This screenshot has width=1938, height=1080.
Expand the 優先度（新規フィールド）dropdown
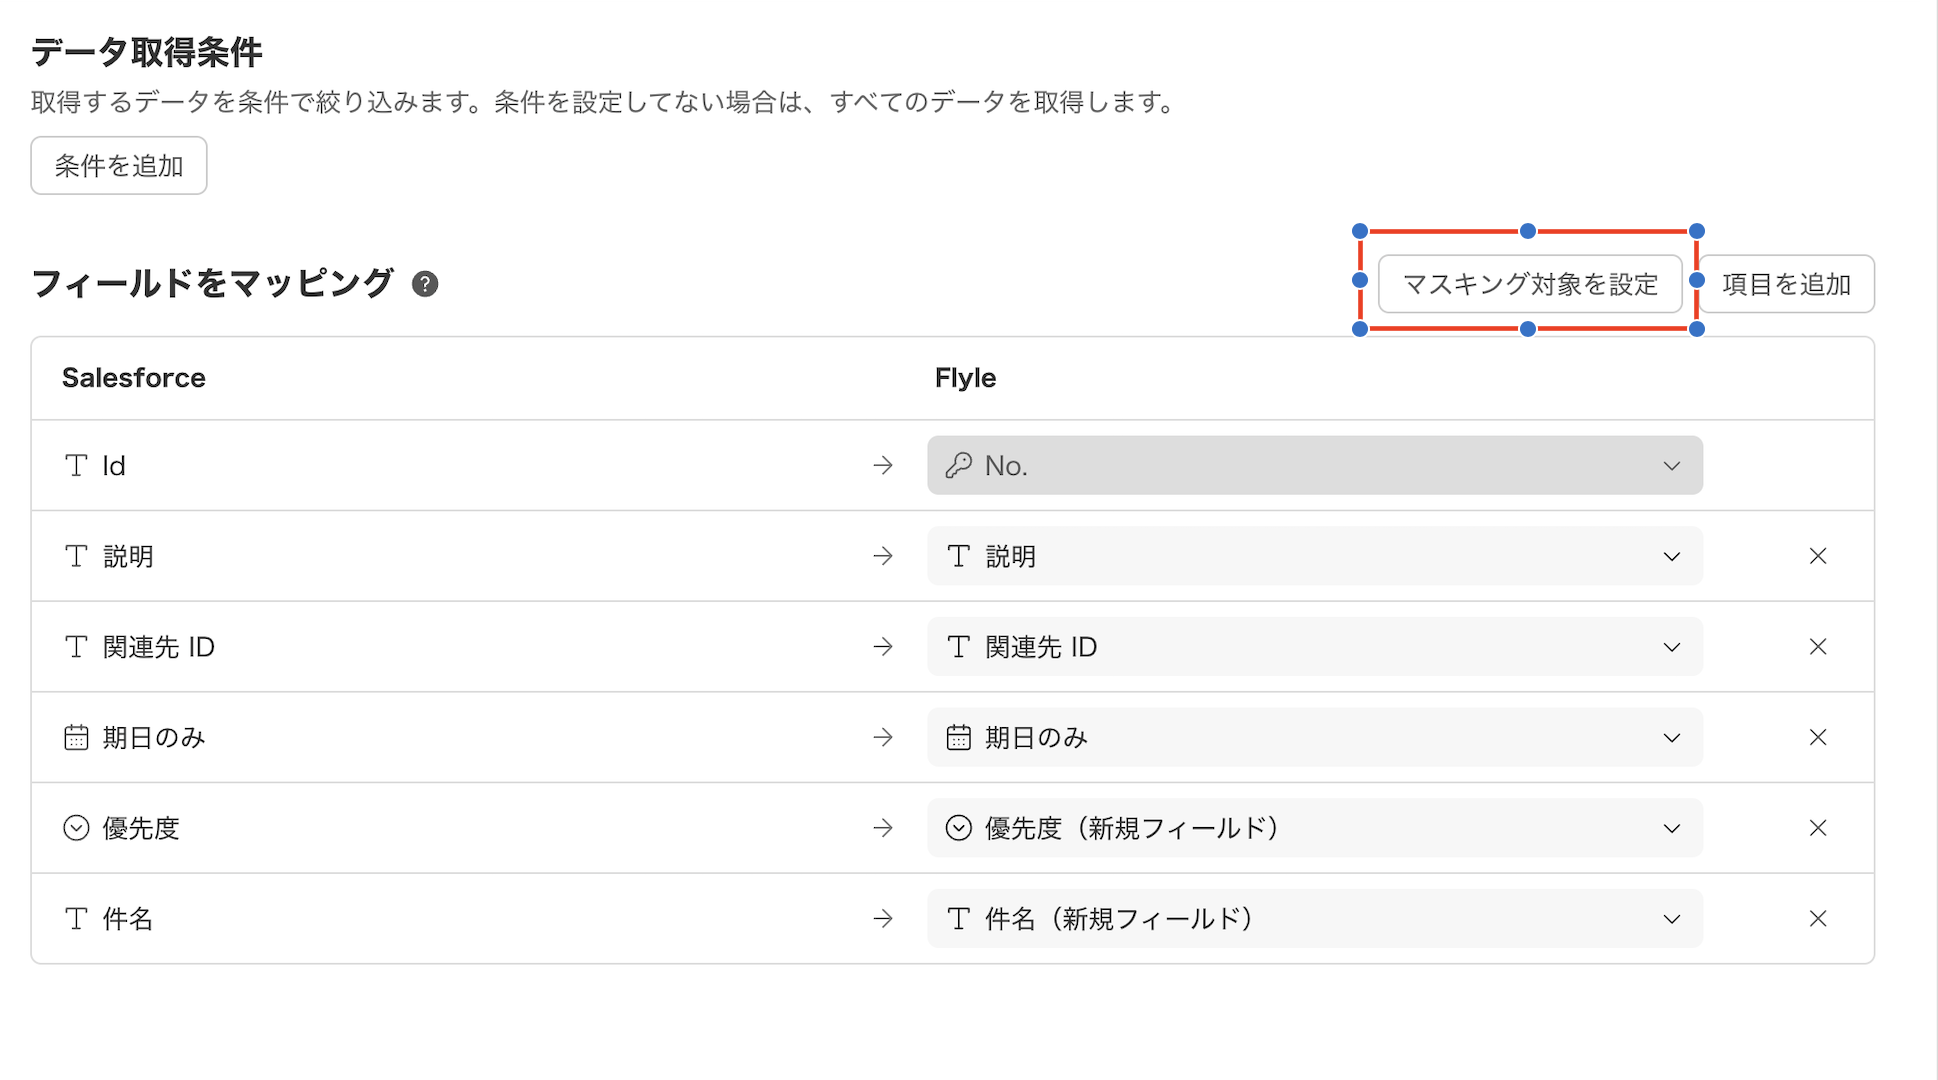tap(1671, 828)
